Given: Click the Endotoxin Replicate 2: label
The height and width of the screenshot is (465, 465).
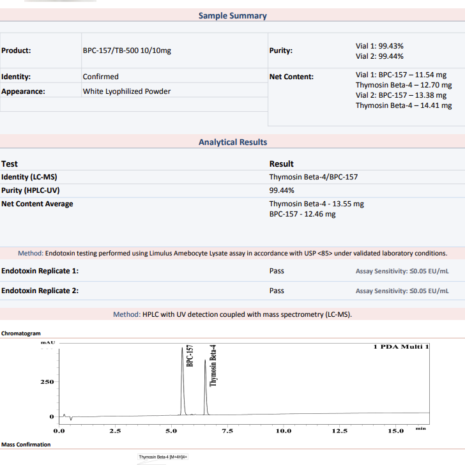Looking at the screenshot, I should tap(40, 291).
